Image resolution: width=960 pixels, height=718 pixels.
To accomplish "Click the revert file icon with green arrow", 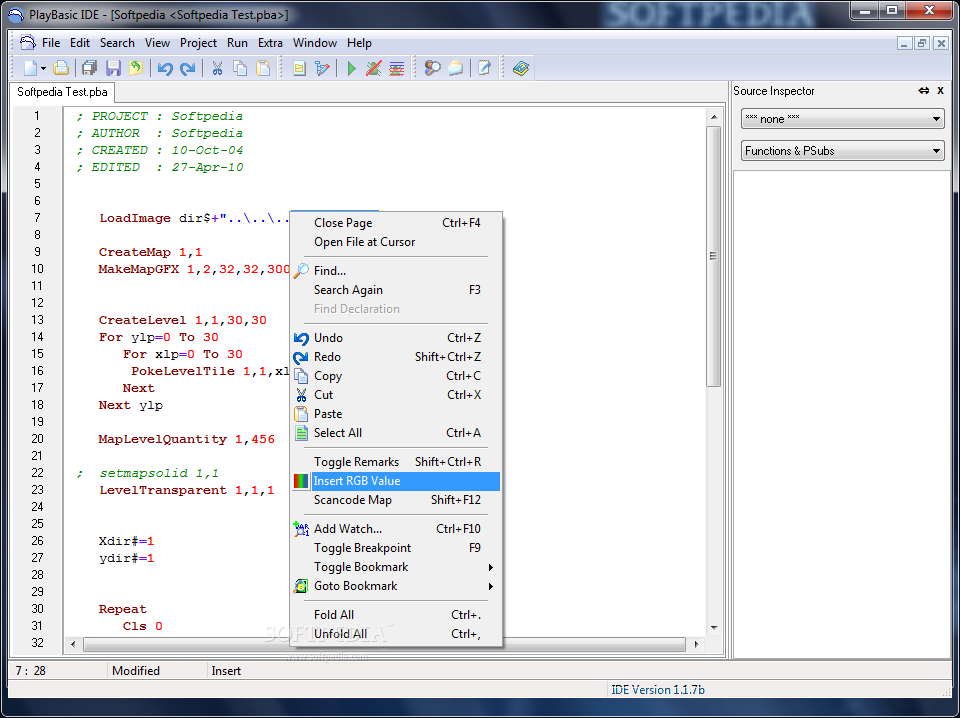I will pos(136,69).
